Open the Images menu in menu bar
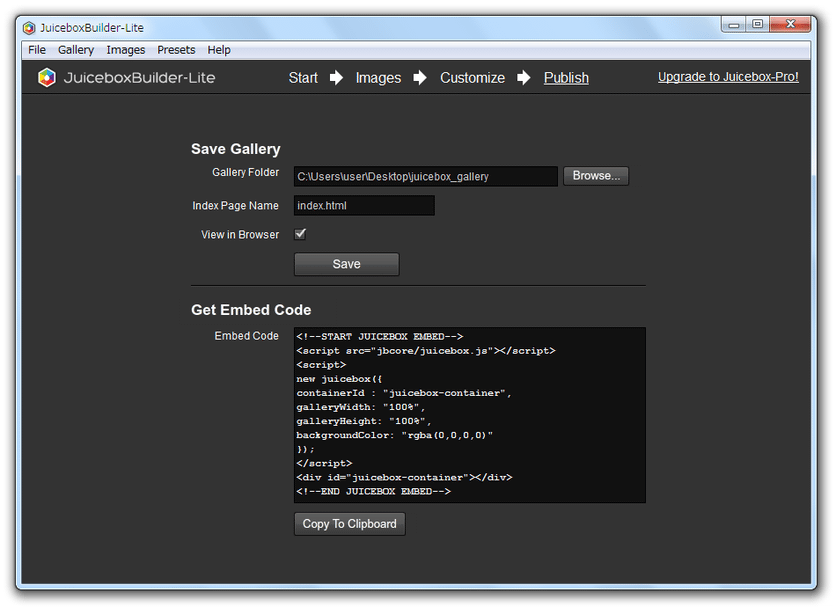 coord(126,50)
